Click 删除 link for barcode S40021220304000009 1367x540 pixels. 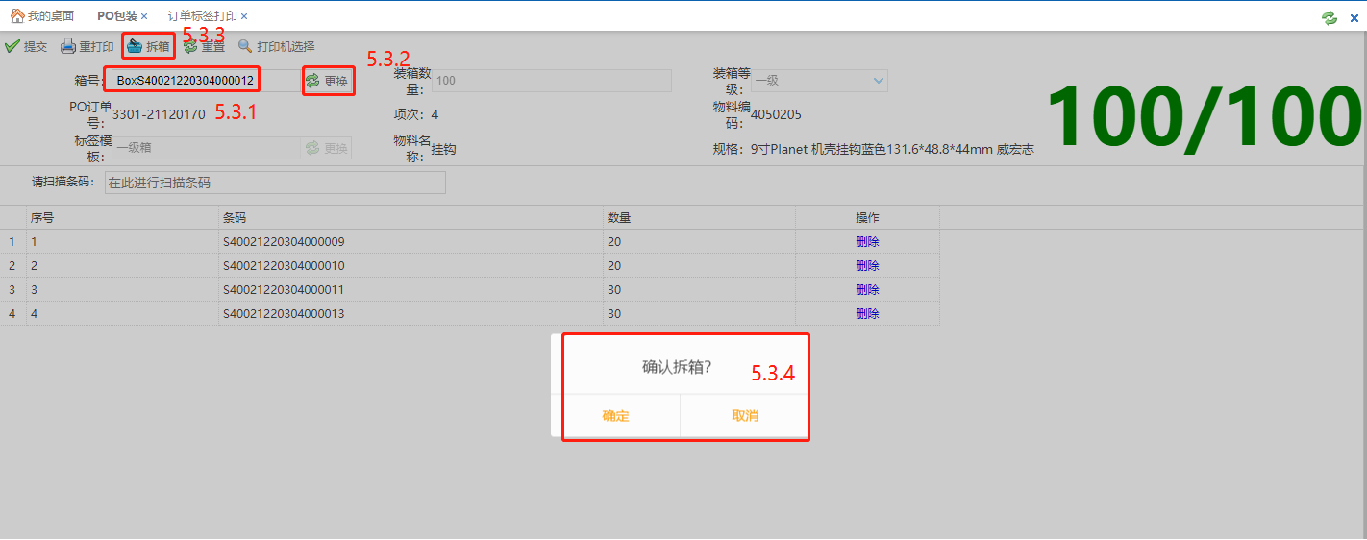point(867,241)
